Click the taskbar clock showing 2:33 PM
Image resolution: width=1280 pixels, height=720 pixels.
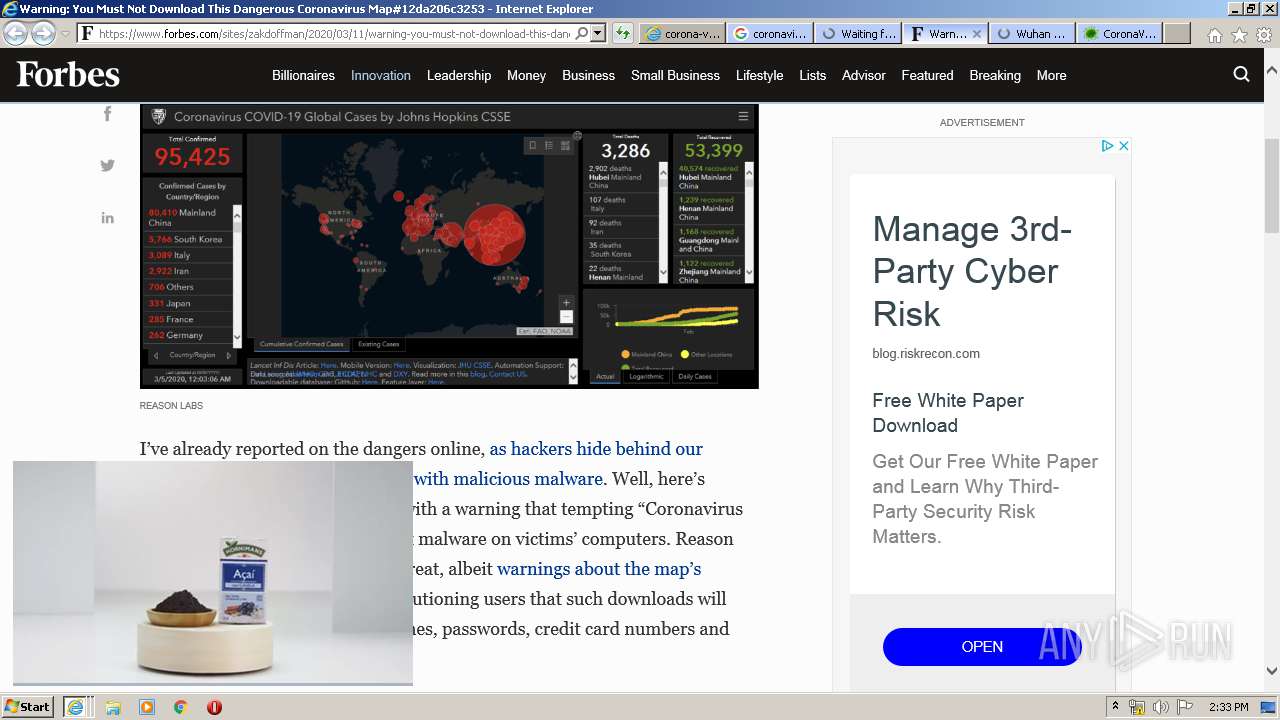1228,707
